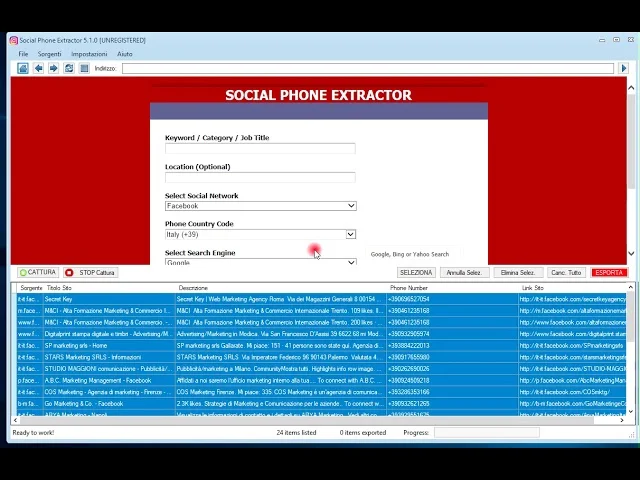Open the Sorgenti menu

49,54
